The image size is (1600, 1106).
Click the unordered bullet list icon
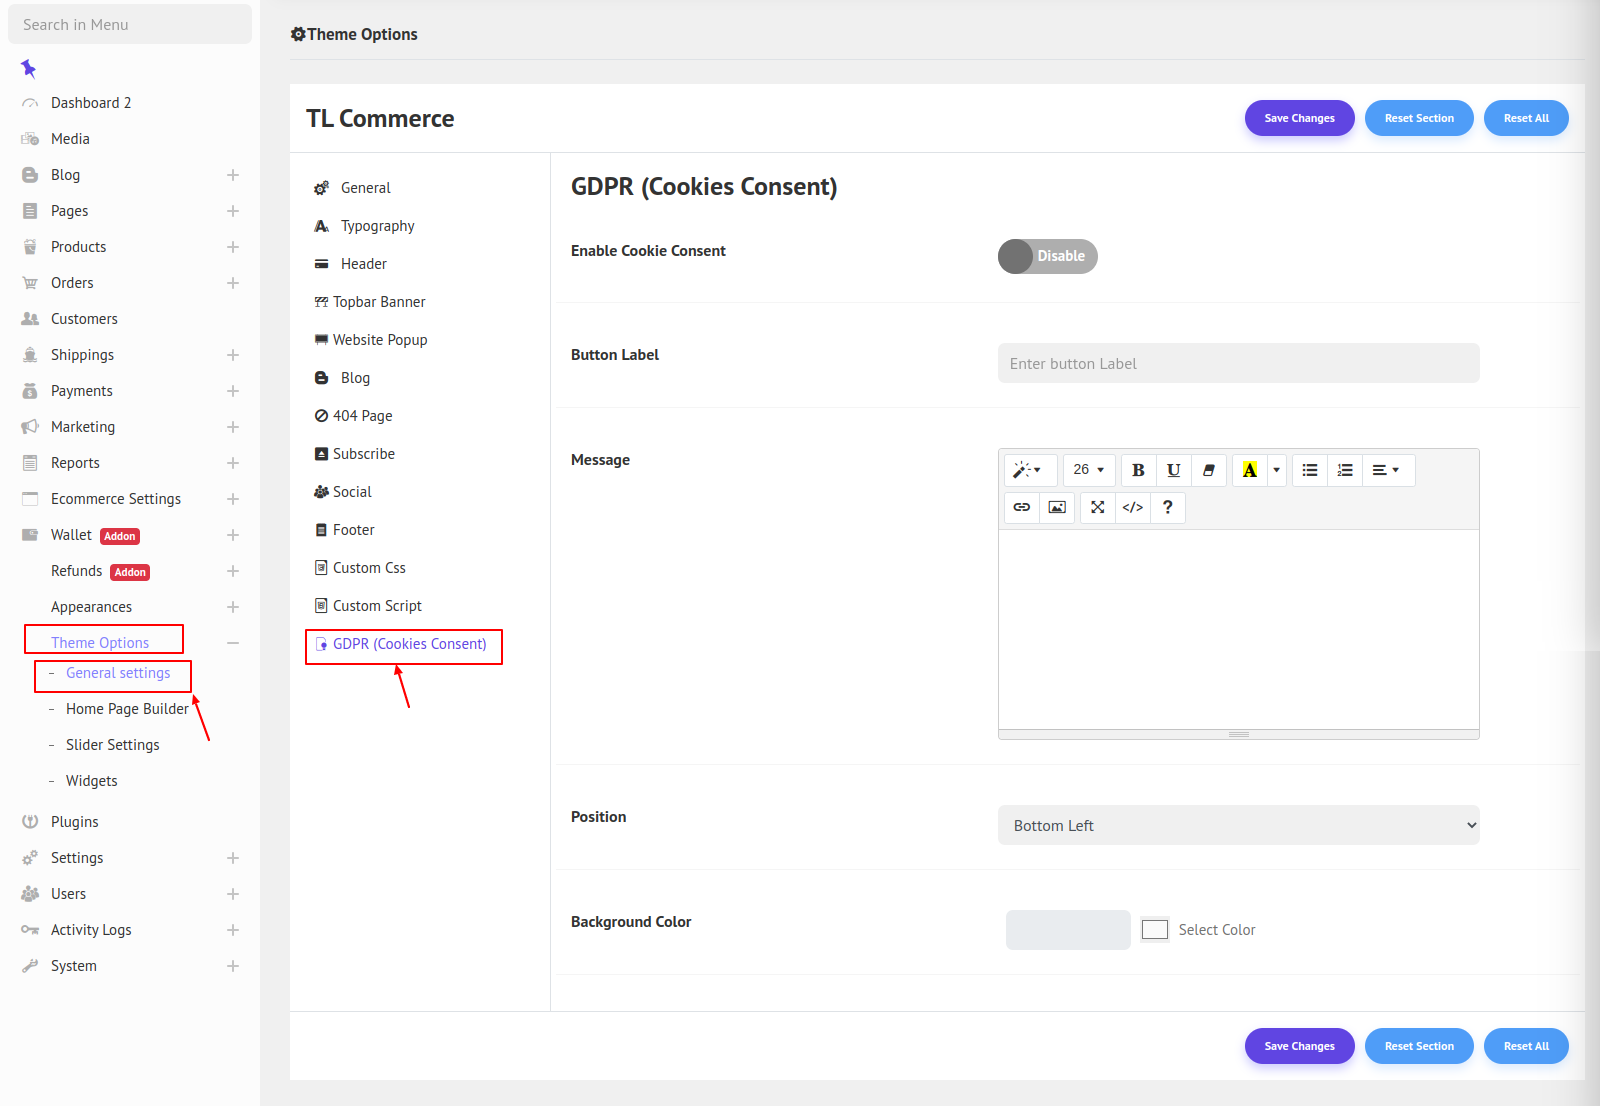[x=1309, y=470]
